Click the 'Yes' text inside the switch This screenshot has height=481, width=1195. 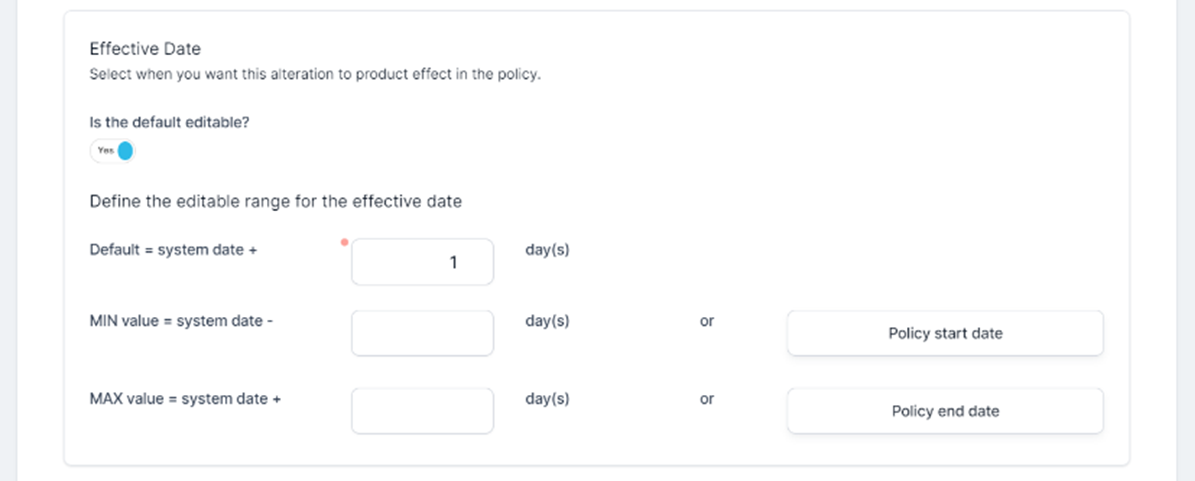(104, 151)
